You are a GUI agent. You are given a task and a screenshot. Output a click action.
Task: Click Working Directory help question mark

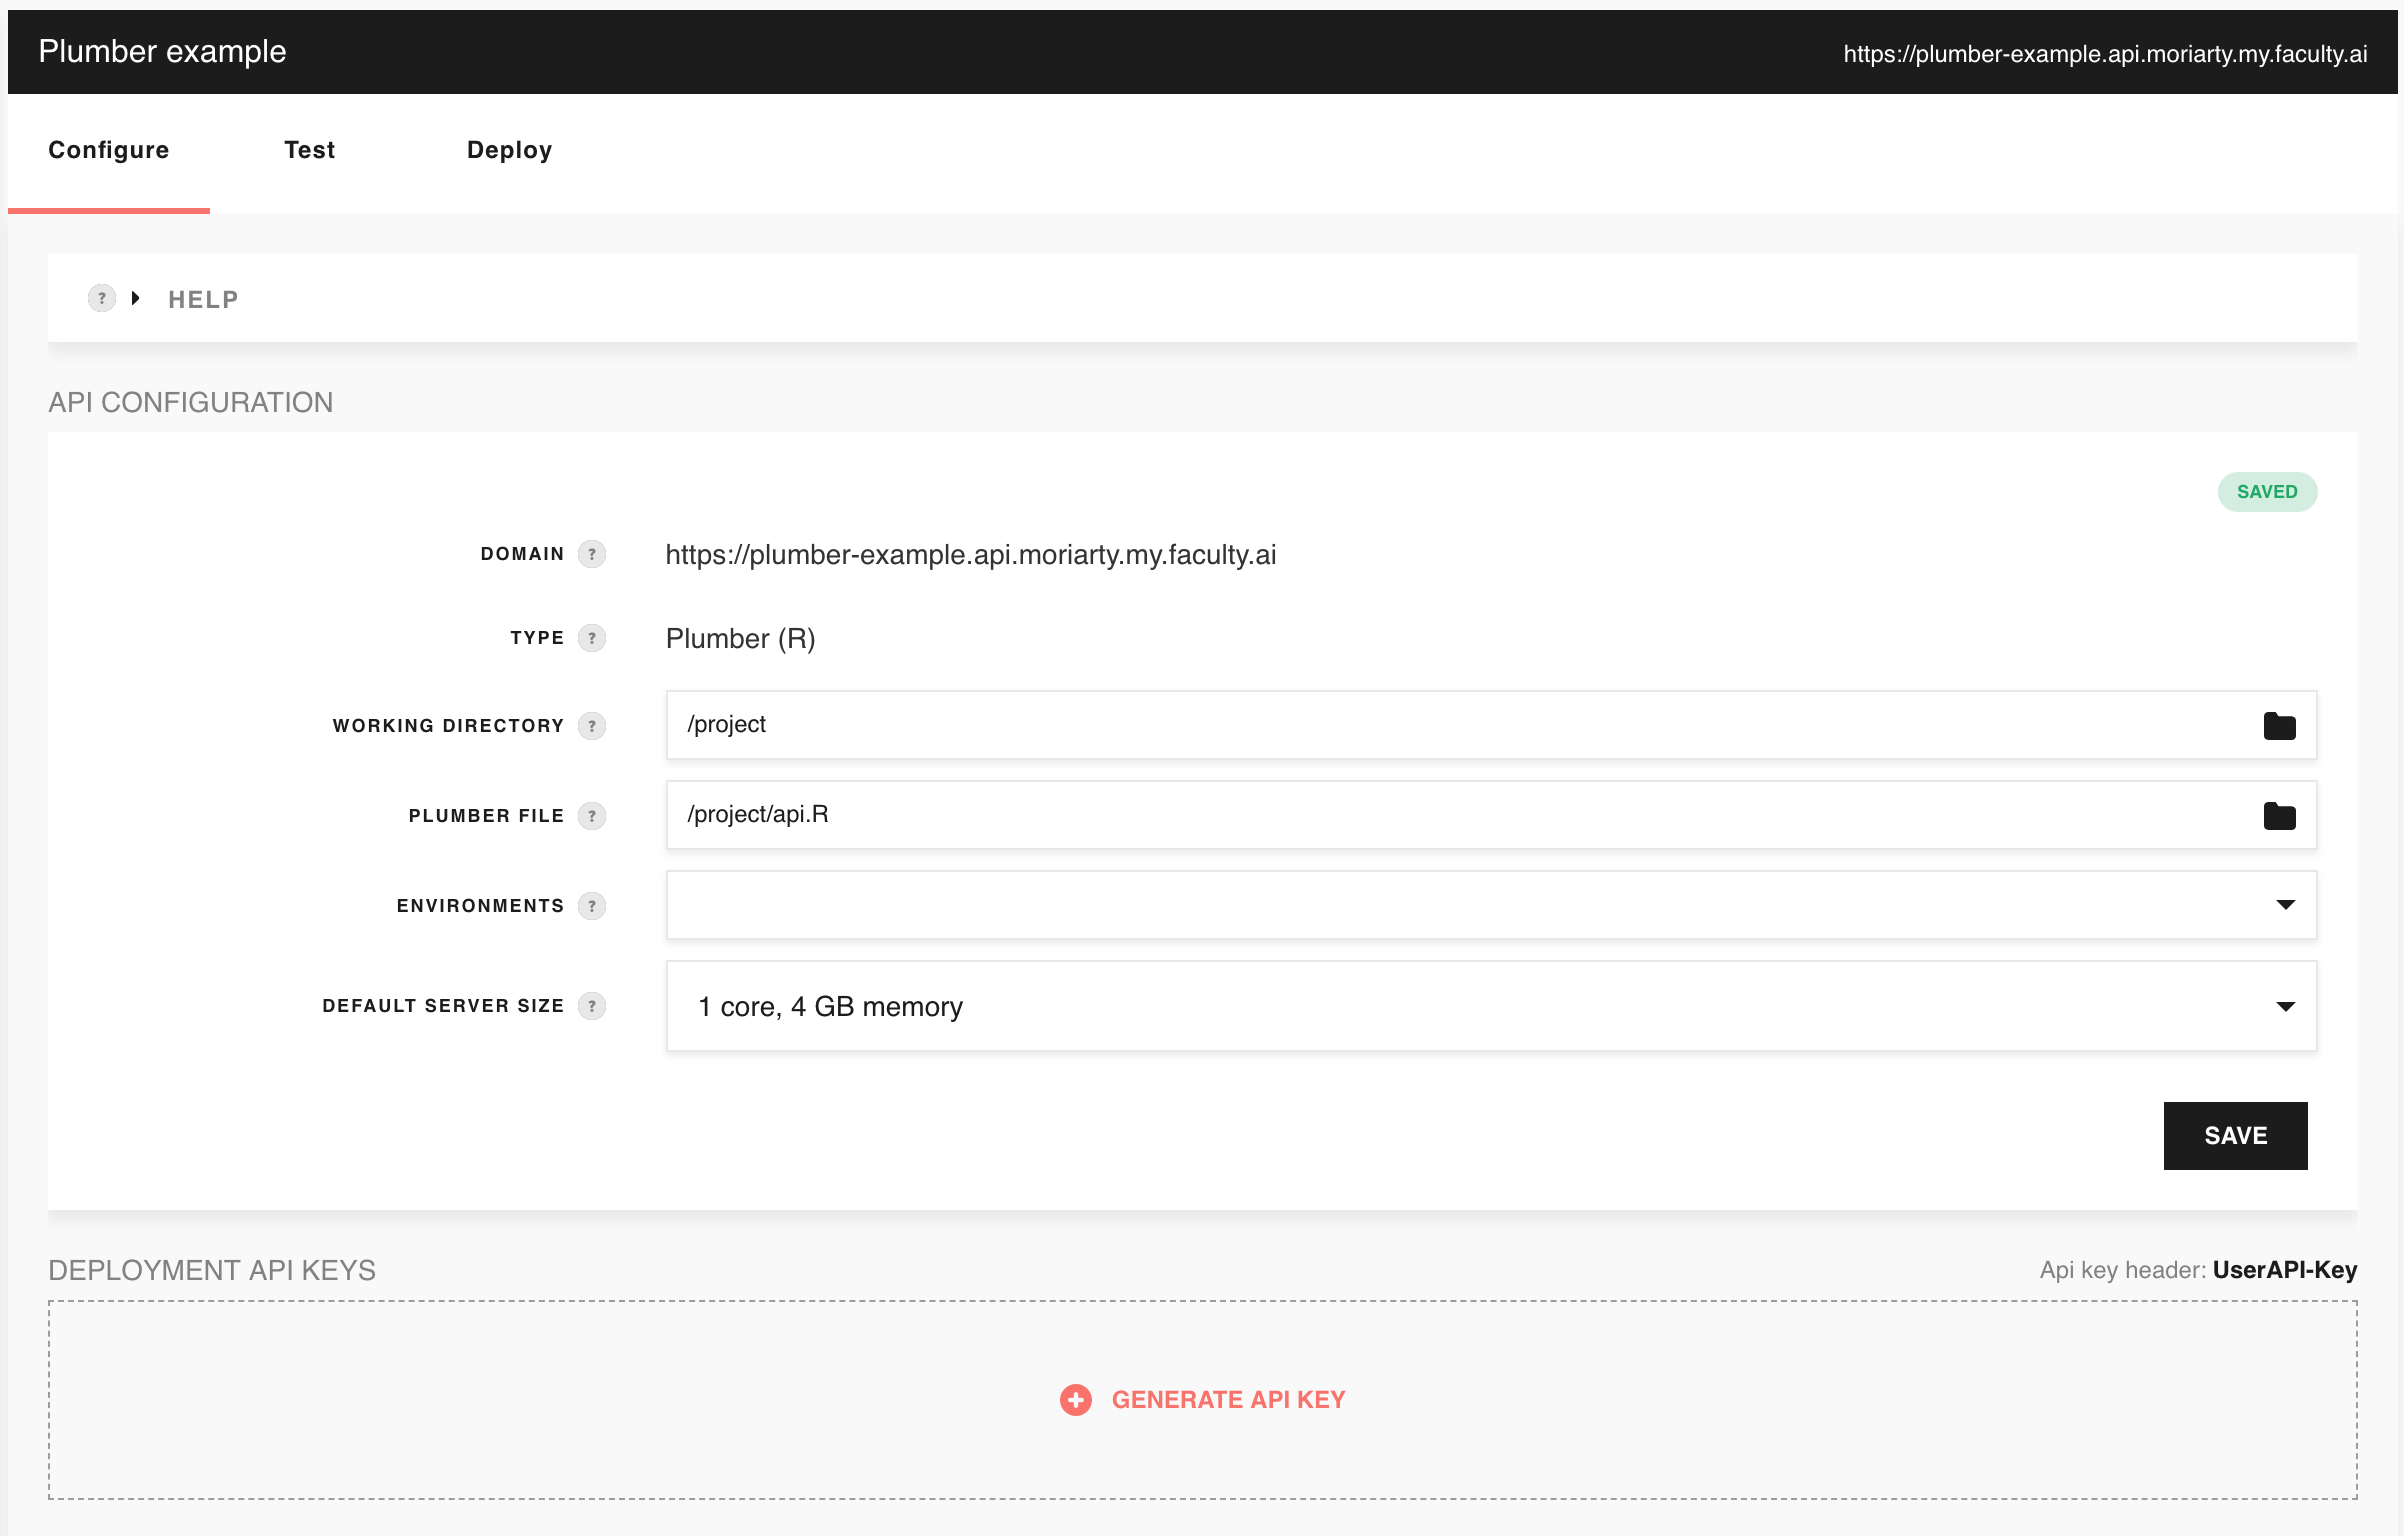click(x=592, y=726)
